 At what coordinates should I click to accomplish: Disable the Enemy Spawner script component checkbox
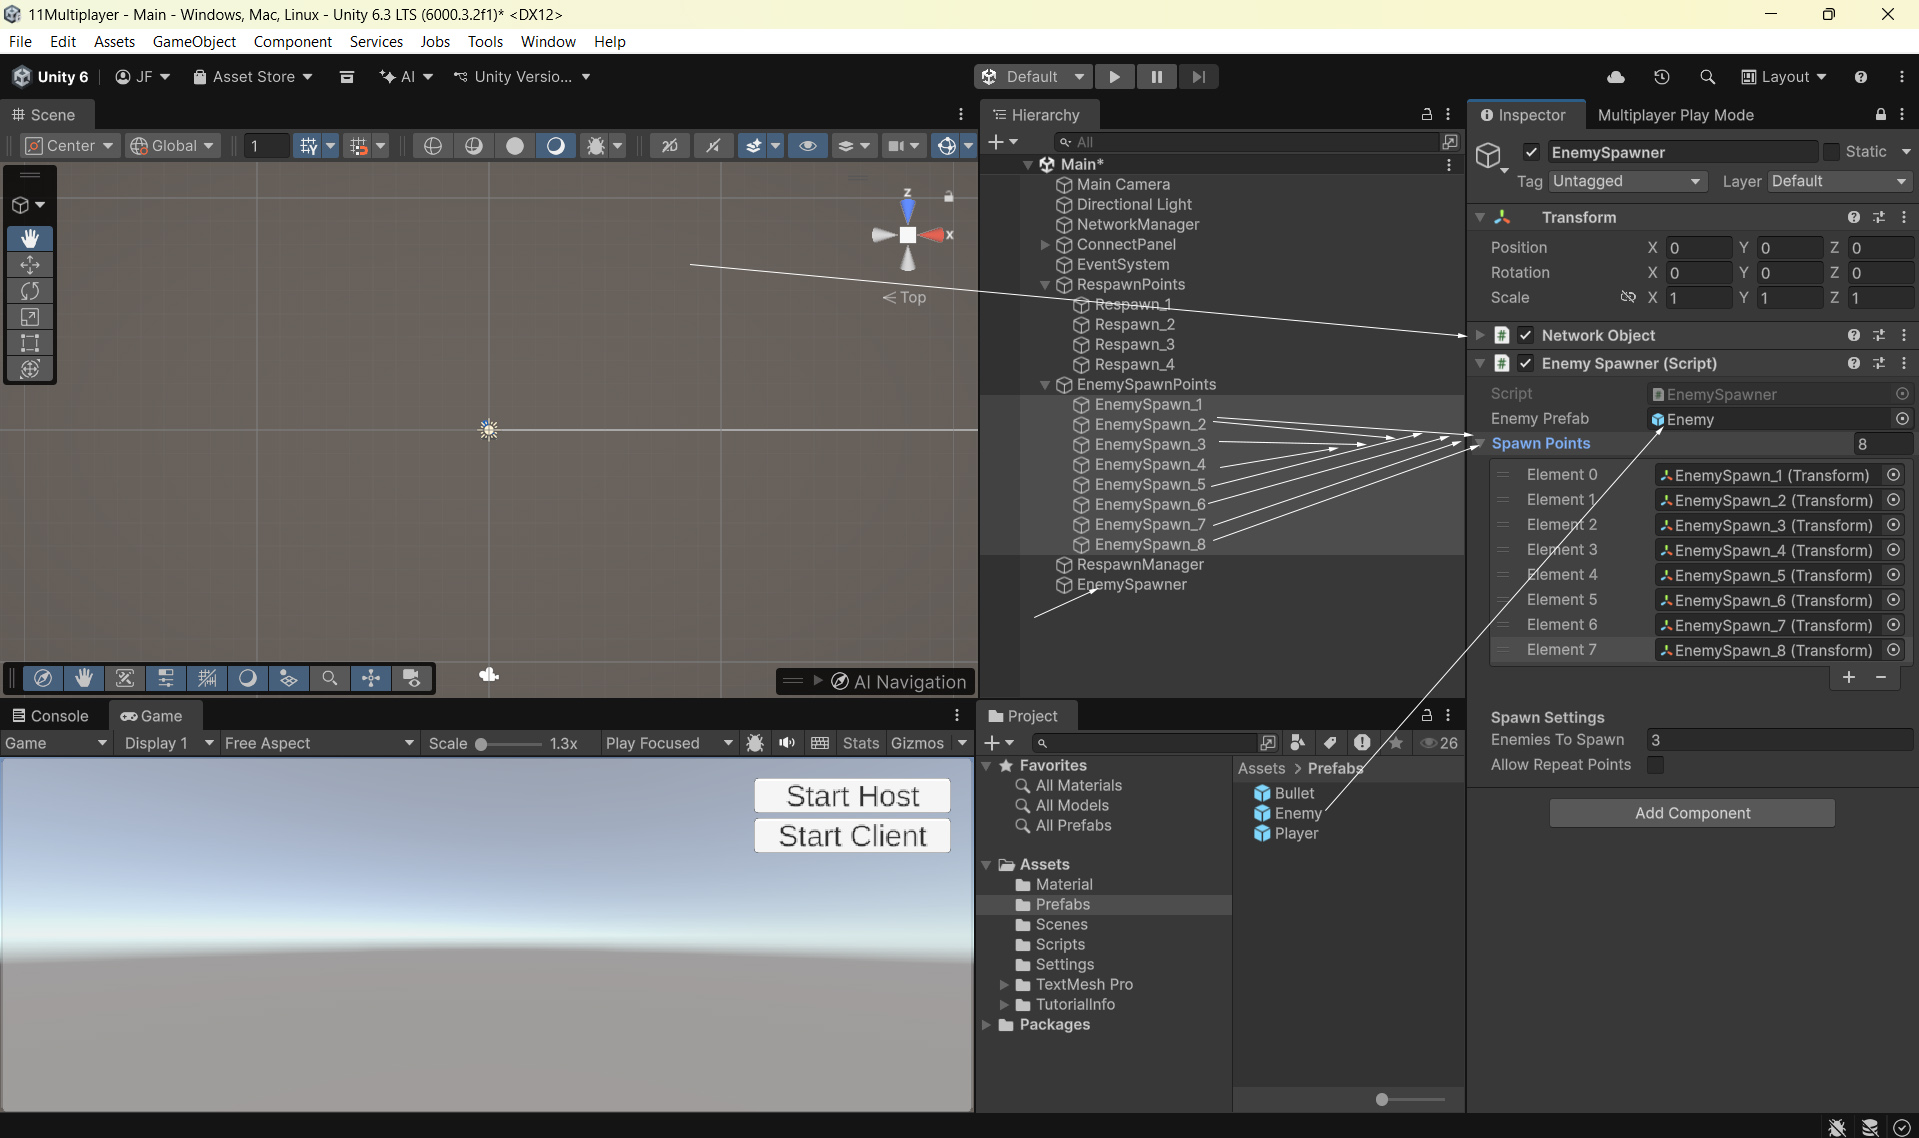pos(1526,363)
